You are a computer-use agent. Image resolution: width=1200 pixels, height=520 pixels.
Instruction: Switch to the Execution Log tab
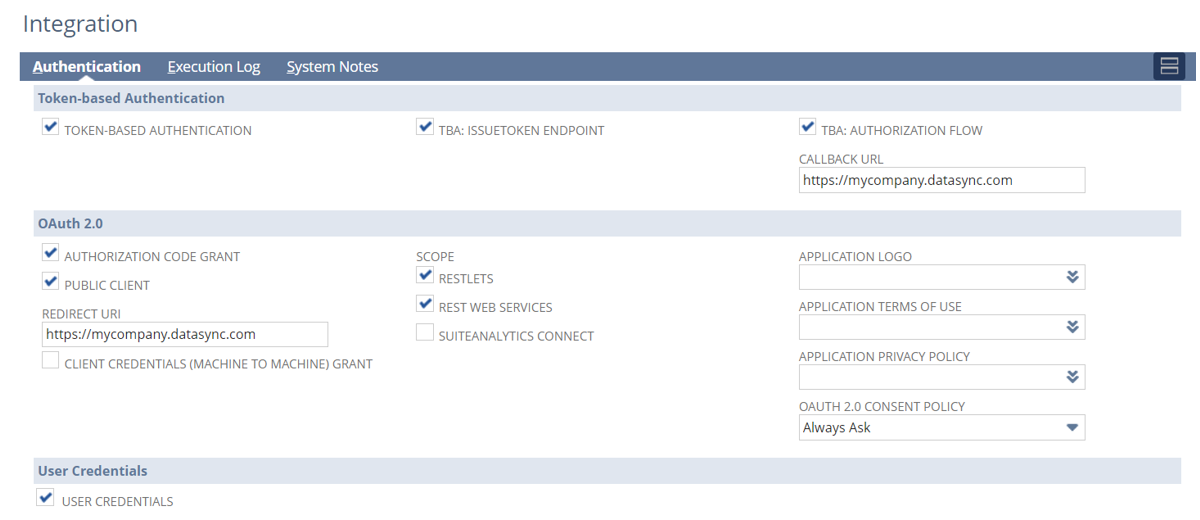[x=213, y=67]
